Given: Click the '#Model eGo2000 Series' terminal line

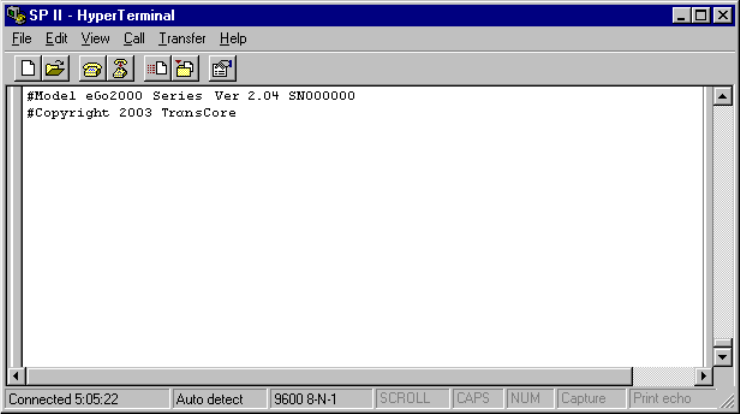Looking at the screenshot, I should (x=191, y=96).
